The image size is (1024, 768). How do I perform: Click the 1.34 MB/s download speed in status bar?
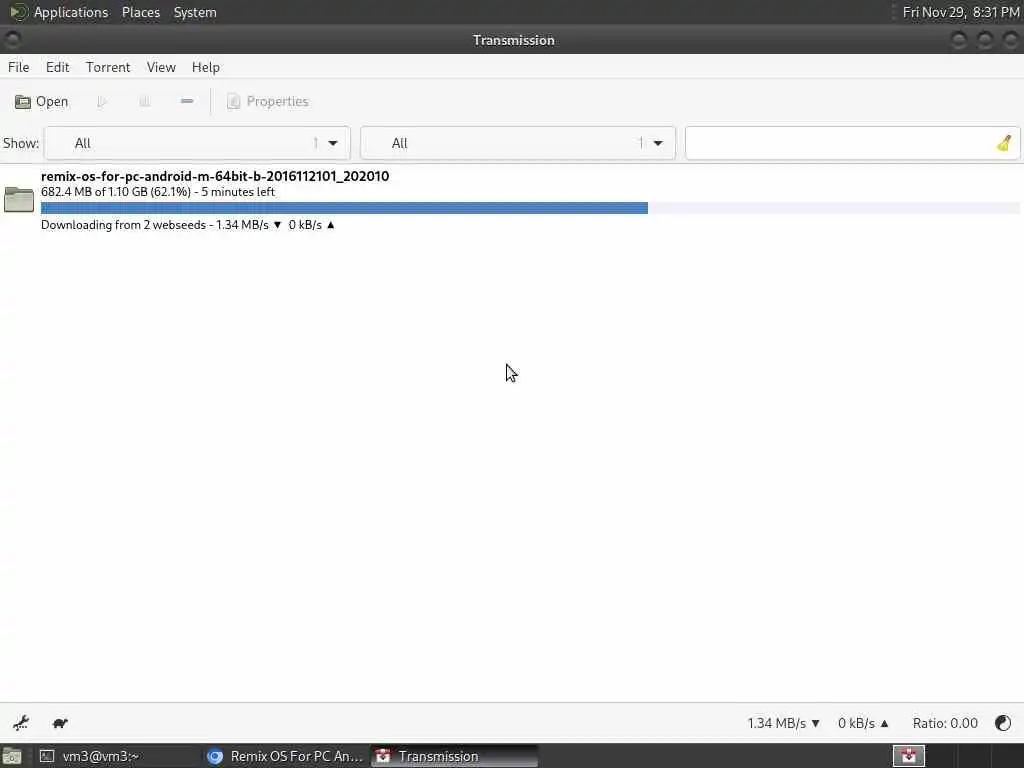coord(783,723)
